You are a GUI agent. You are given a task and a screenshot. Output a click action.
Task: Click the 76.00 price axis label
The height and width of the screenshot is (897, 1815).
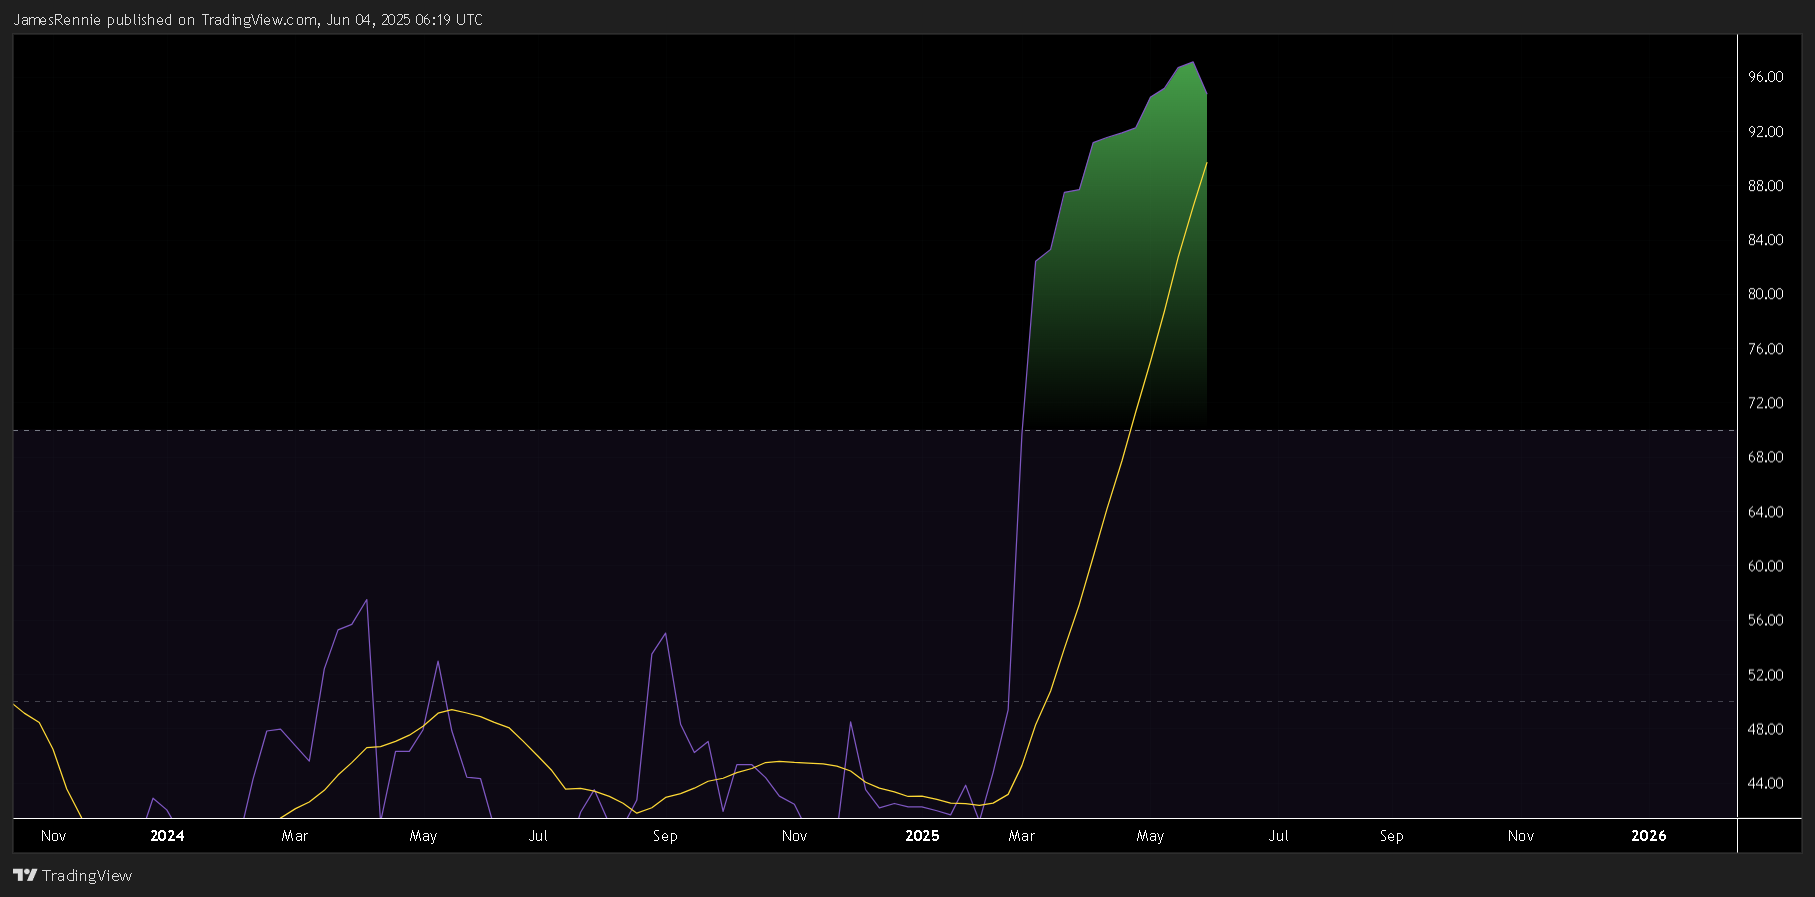pos(1765,348)
